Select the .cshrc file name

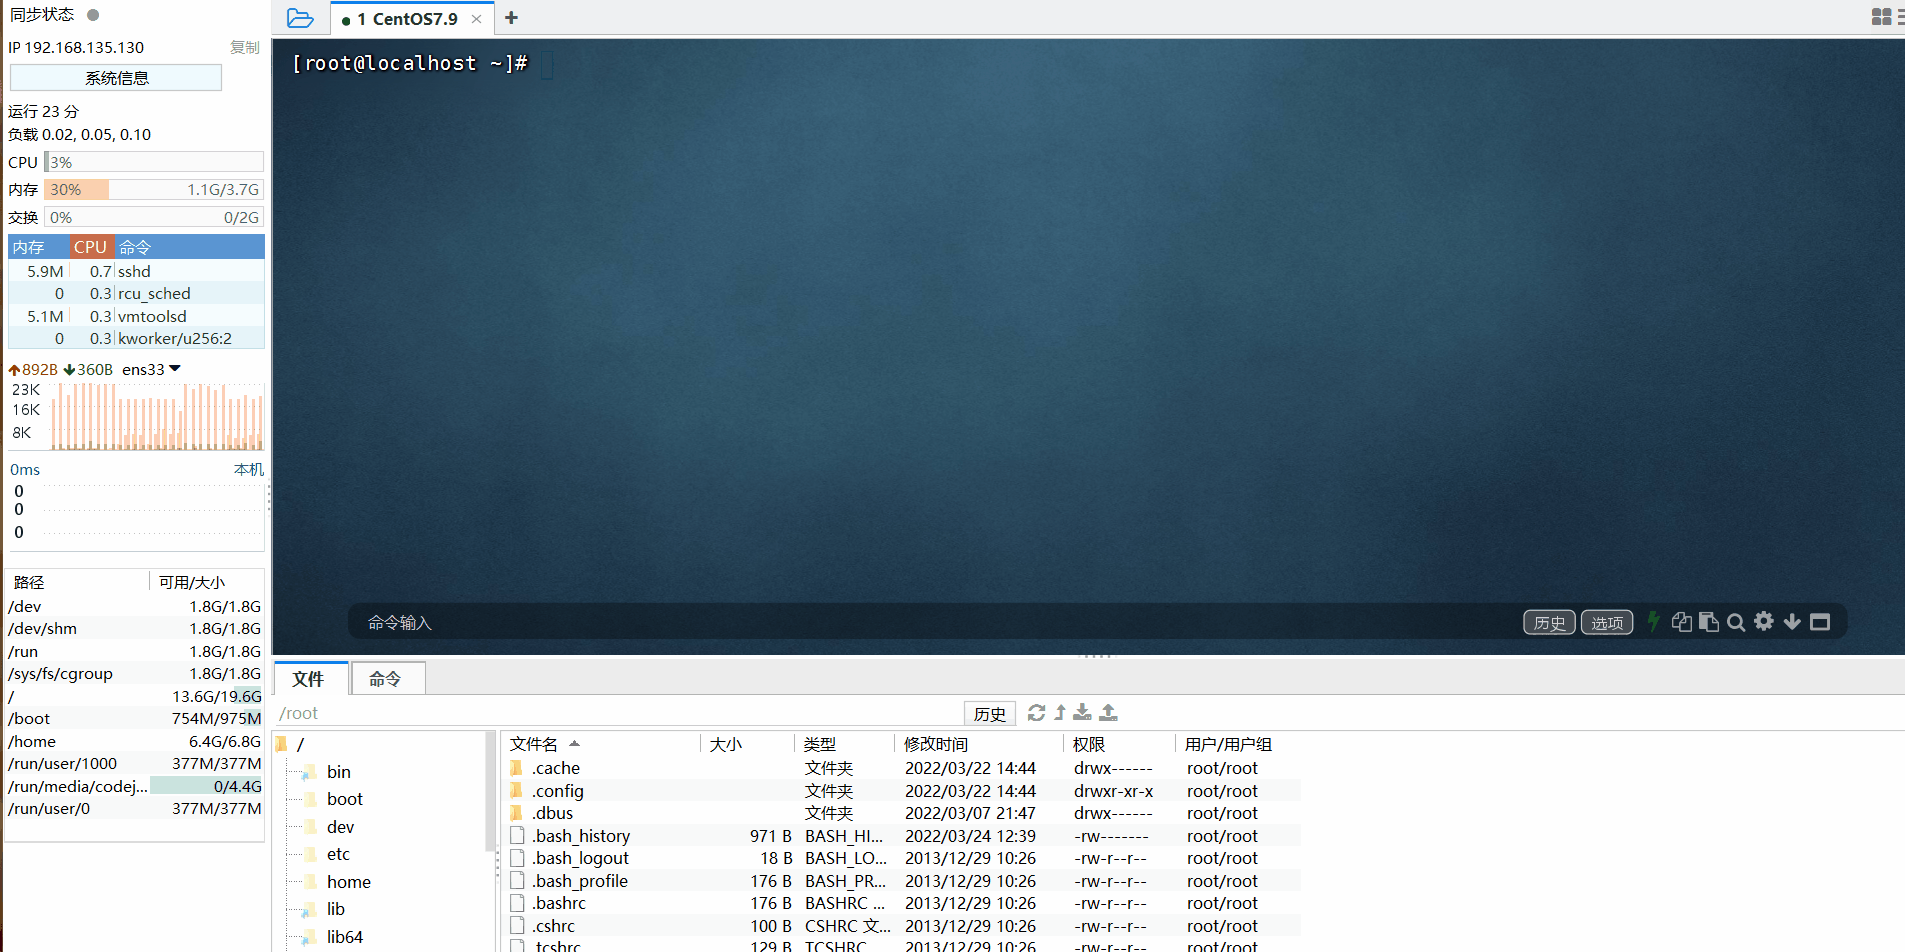tap(553, 926)
